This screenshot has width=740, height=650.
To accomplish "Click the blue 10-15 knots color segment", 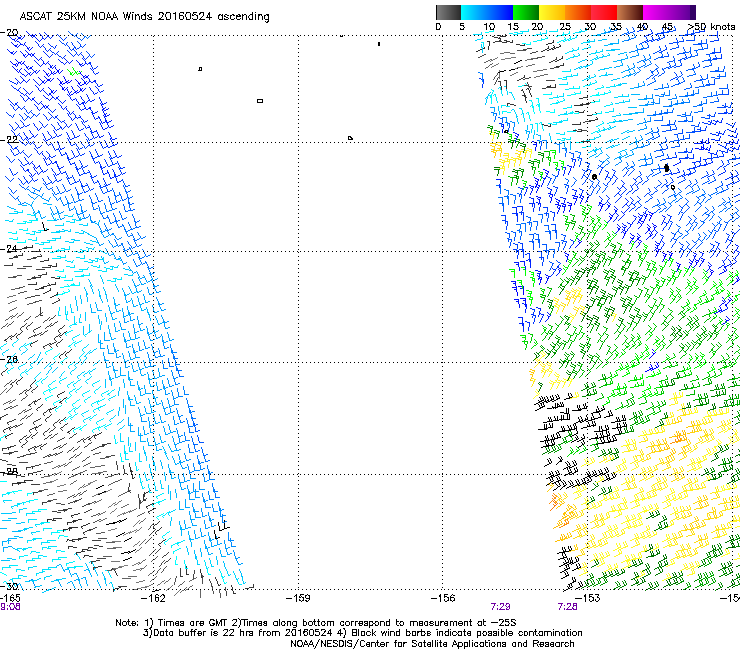I will point(500,12).
